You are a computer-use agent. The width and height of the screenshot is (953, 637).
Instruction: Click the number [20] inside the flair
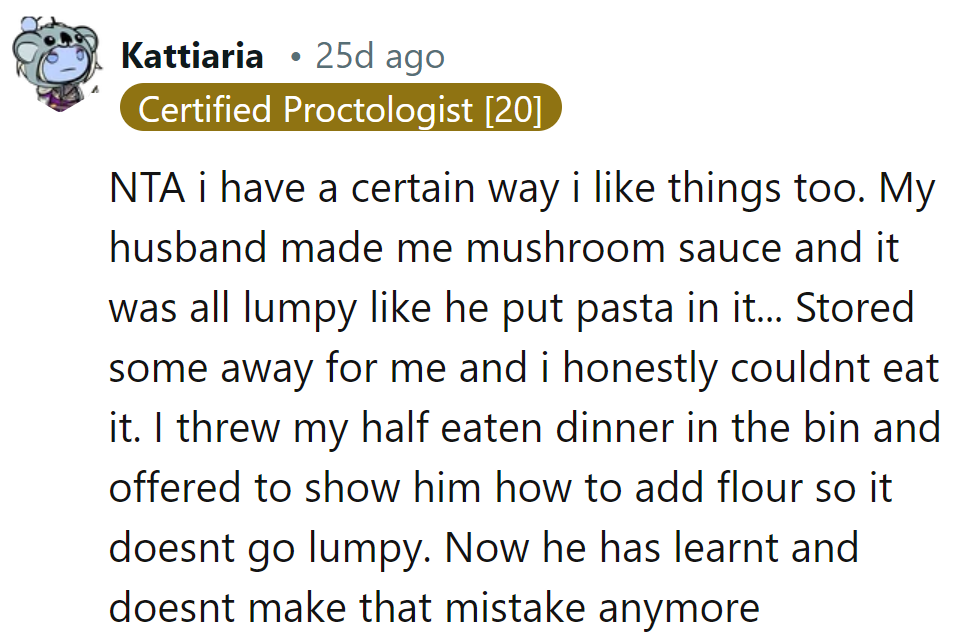512,109
